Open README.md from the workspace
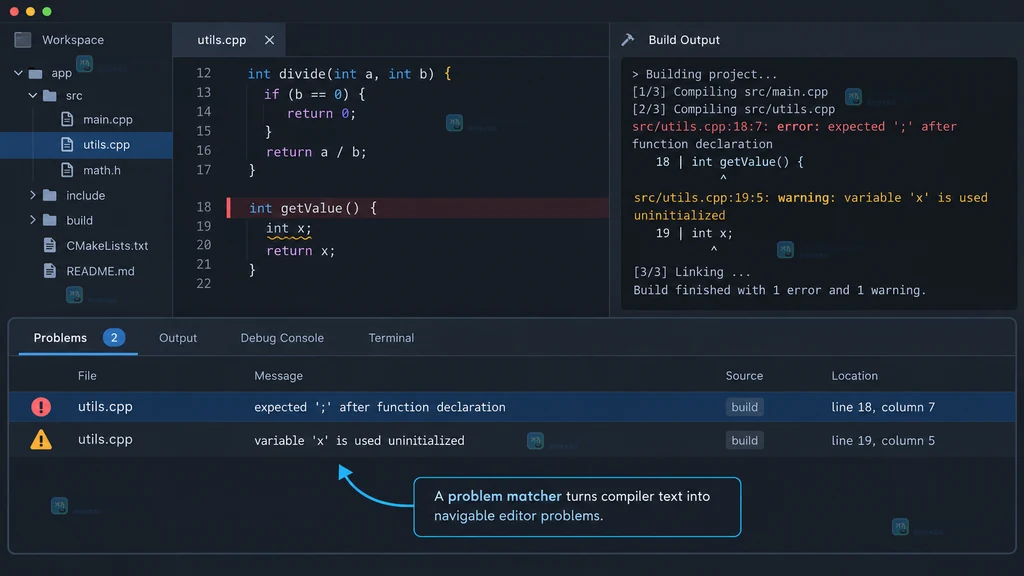This screenshot has width=1024, height=576. pyautogui.click(x=101, y=270)
